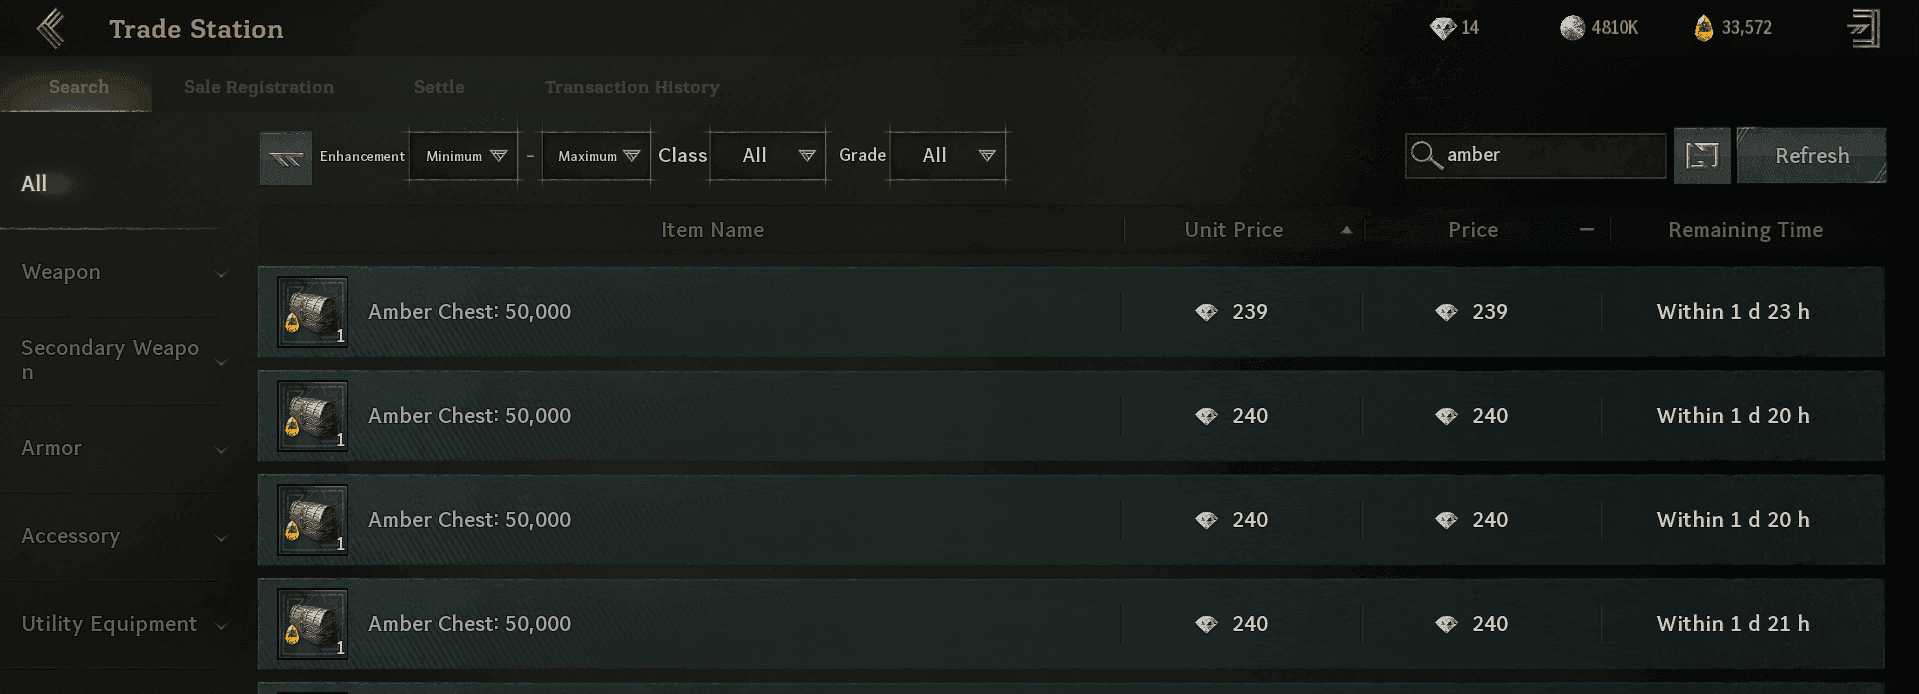The image size is (1919, 694).
Task: Click the gold drop icon showing 33,572
Action: (x=1702, y=27)
